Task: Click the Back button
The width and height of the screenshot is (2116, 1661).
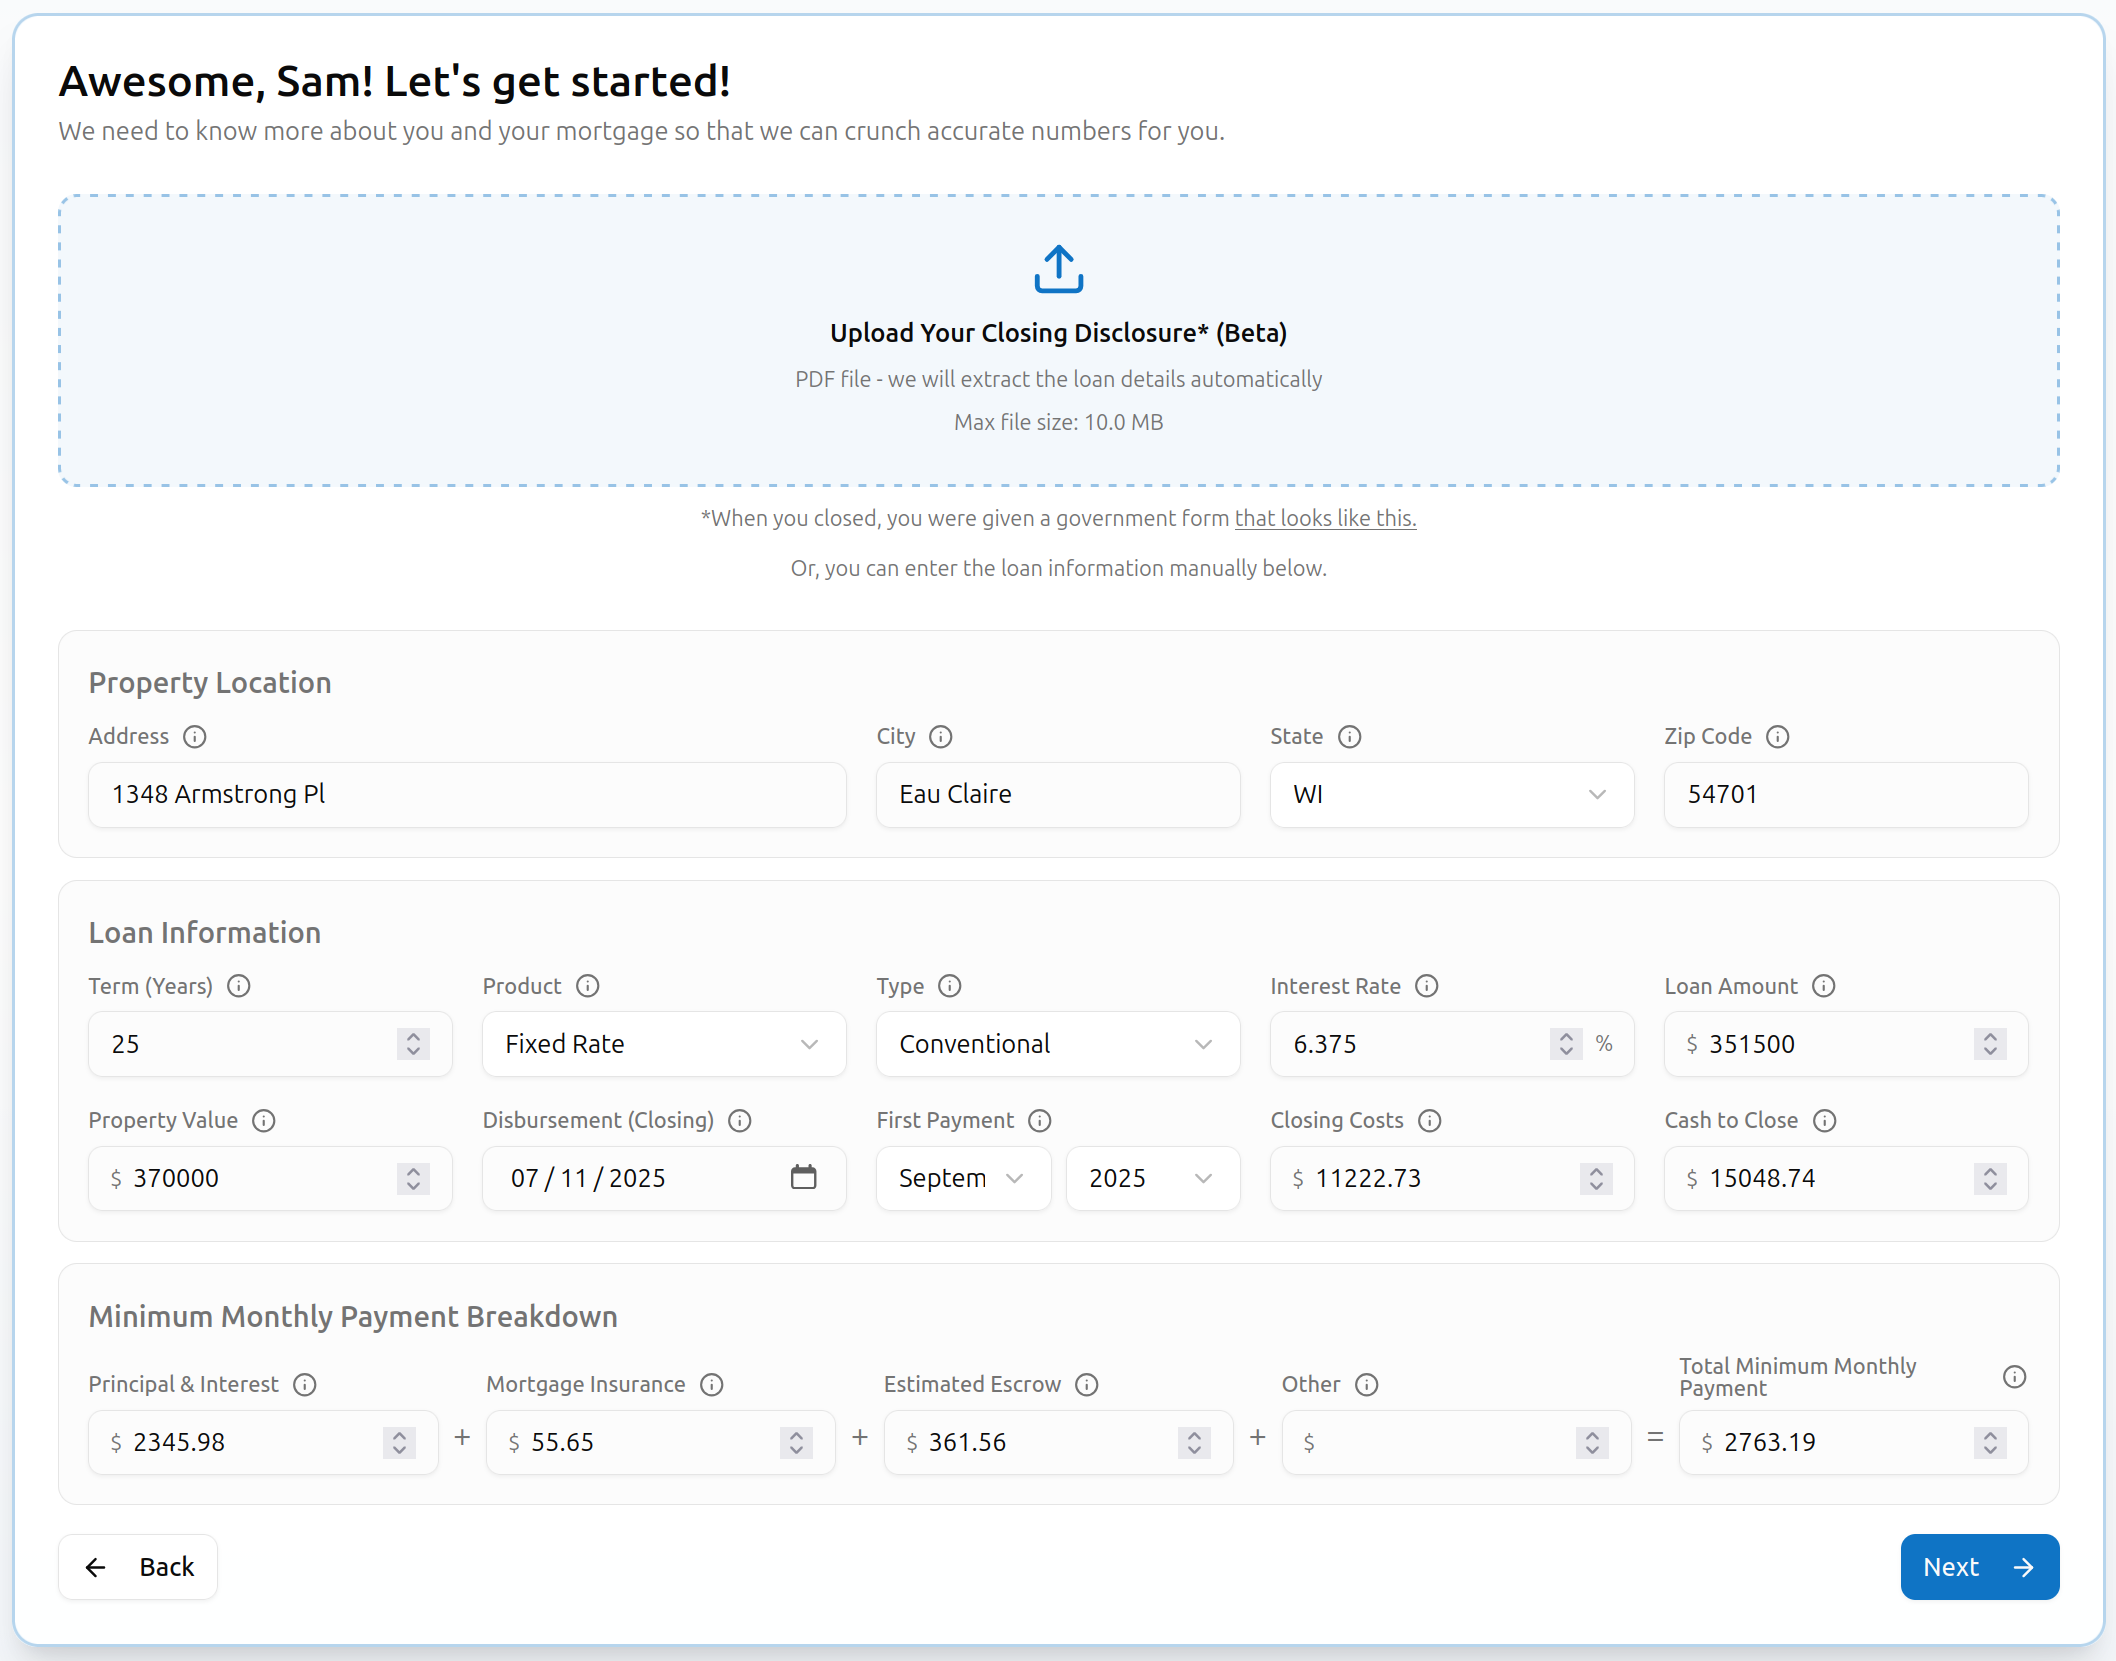Action: (138, 1567)
